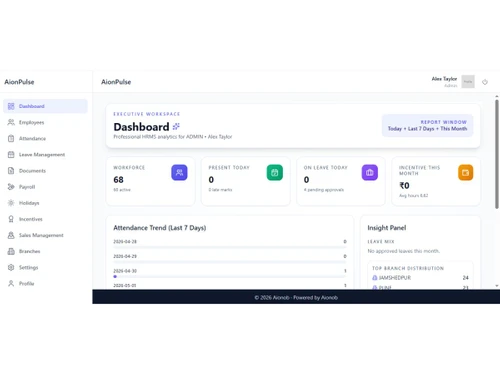Click the Workforce 68 card
Image resolution: width=500 pixels, height=375 pixels.
click(x=151, y=181)
